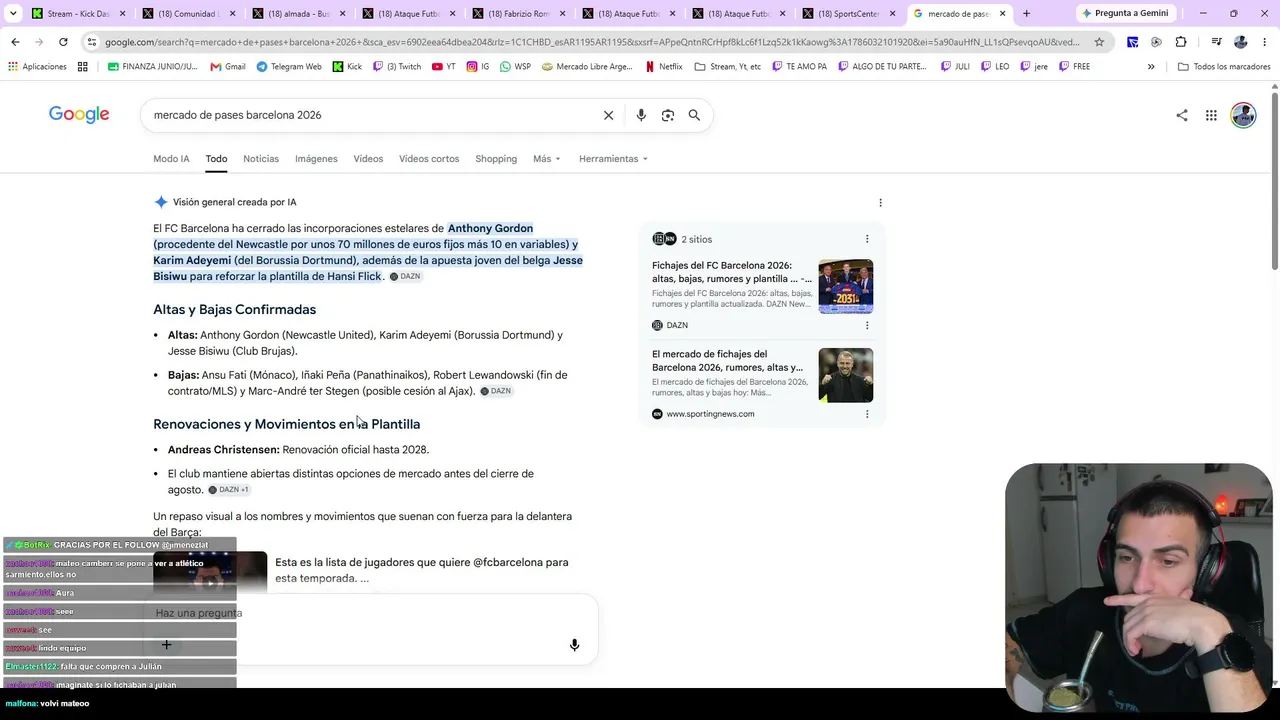
Task: Open the Google logo homepage link
Action: [79, 115]
